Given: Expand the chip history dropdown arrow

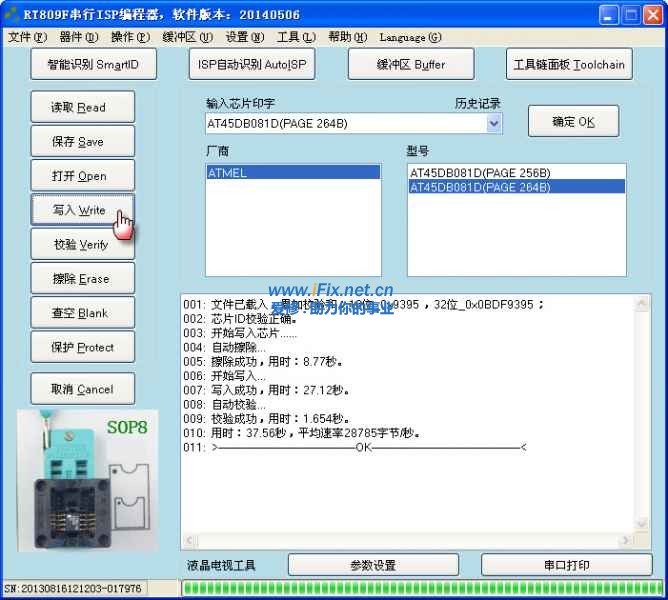Looking at the screenshot, I should (x=493, y=123).
